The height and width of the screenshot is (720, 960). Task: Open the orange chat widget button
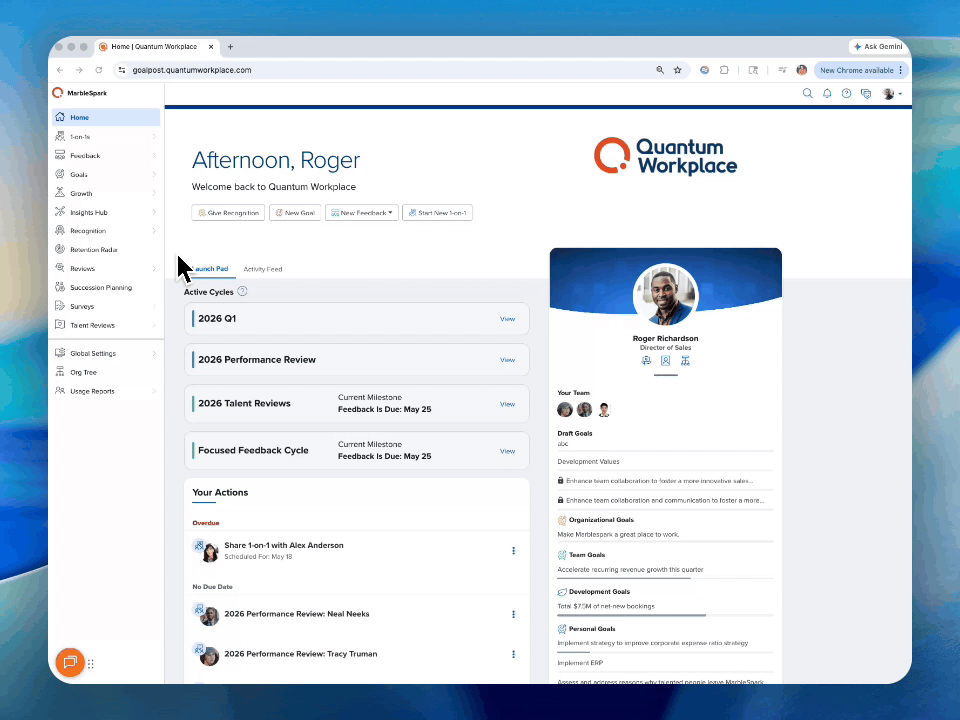[x=70, y=662]
